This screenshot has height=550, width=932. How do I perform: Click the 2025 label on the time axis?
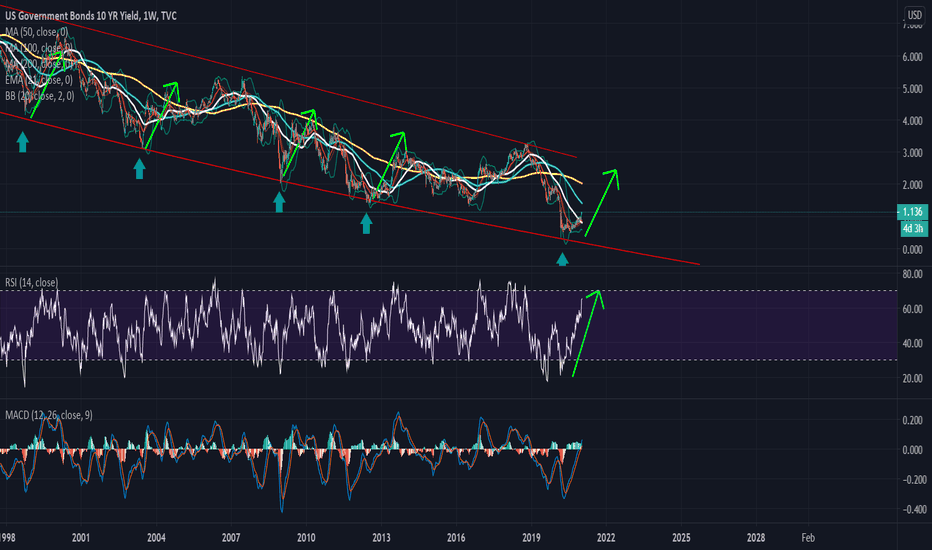(681, 538)
